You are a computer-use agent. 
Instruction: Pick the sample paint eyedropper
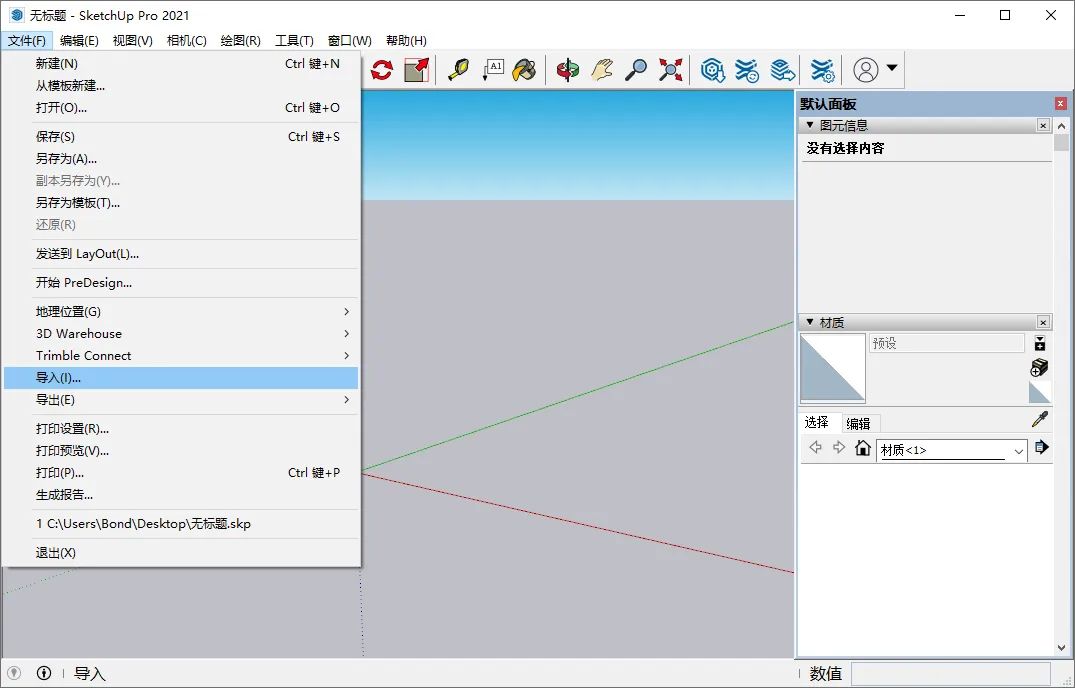1039,419
